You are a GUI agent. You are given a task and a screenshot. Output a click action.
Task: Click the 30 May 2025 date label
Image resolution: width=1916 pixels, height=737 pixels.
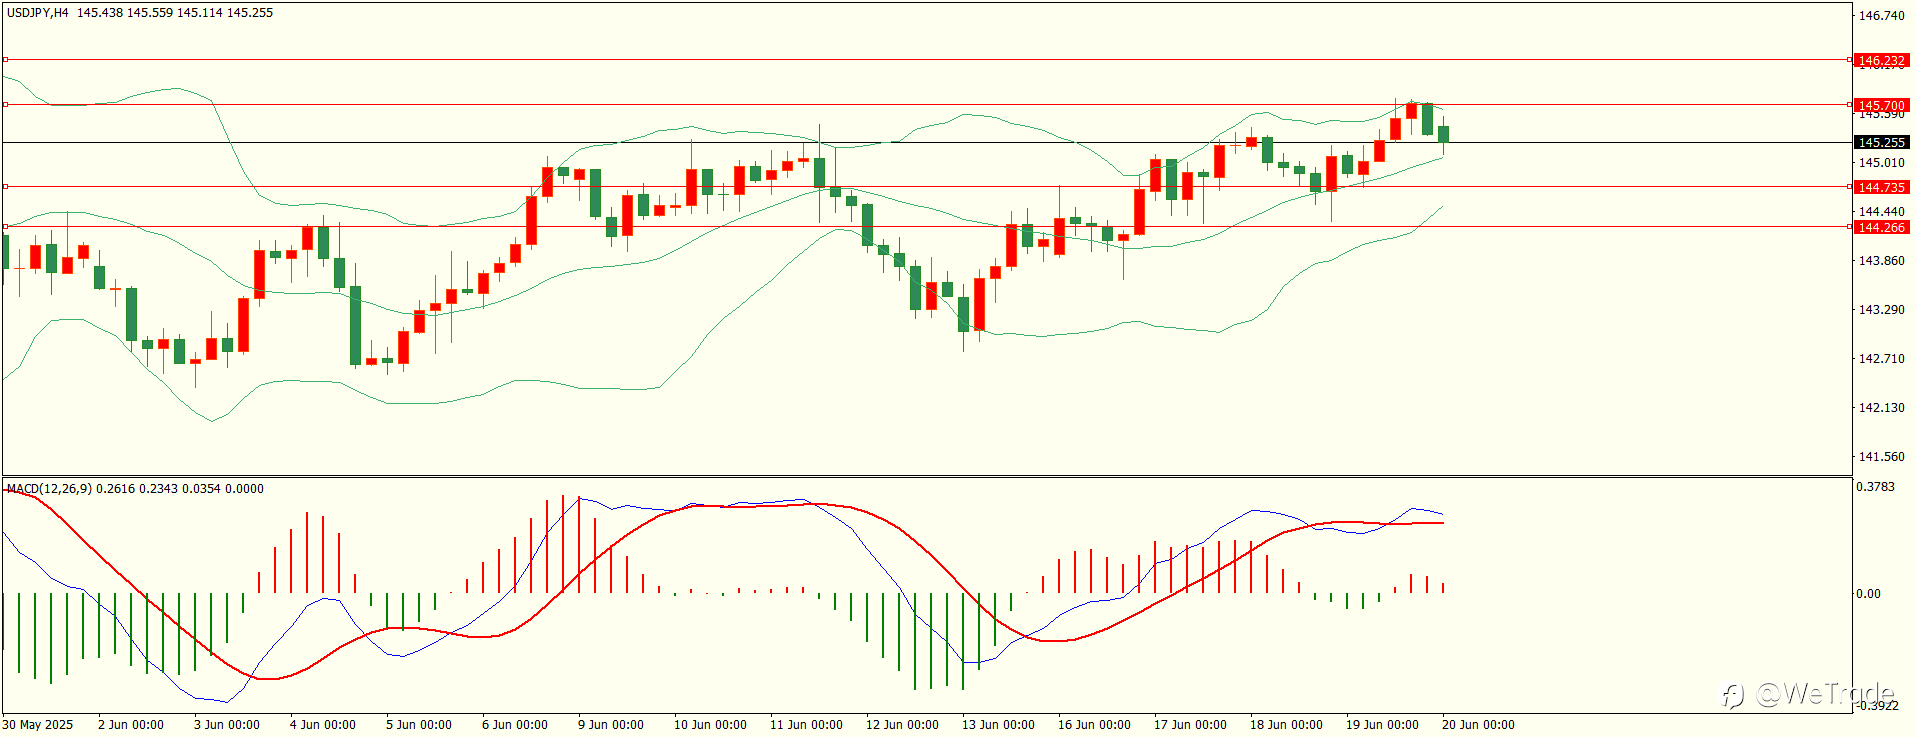pyautogui.click(x=38, y=725)
